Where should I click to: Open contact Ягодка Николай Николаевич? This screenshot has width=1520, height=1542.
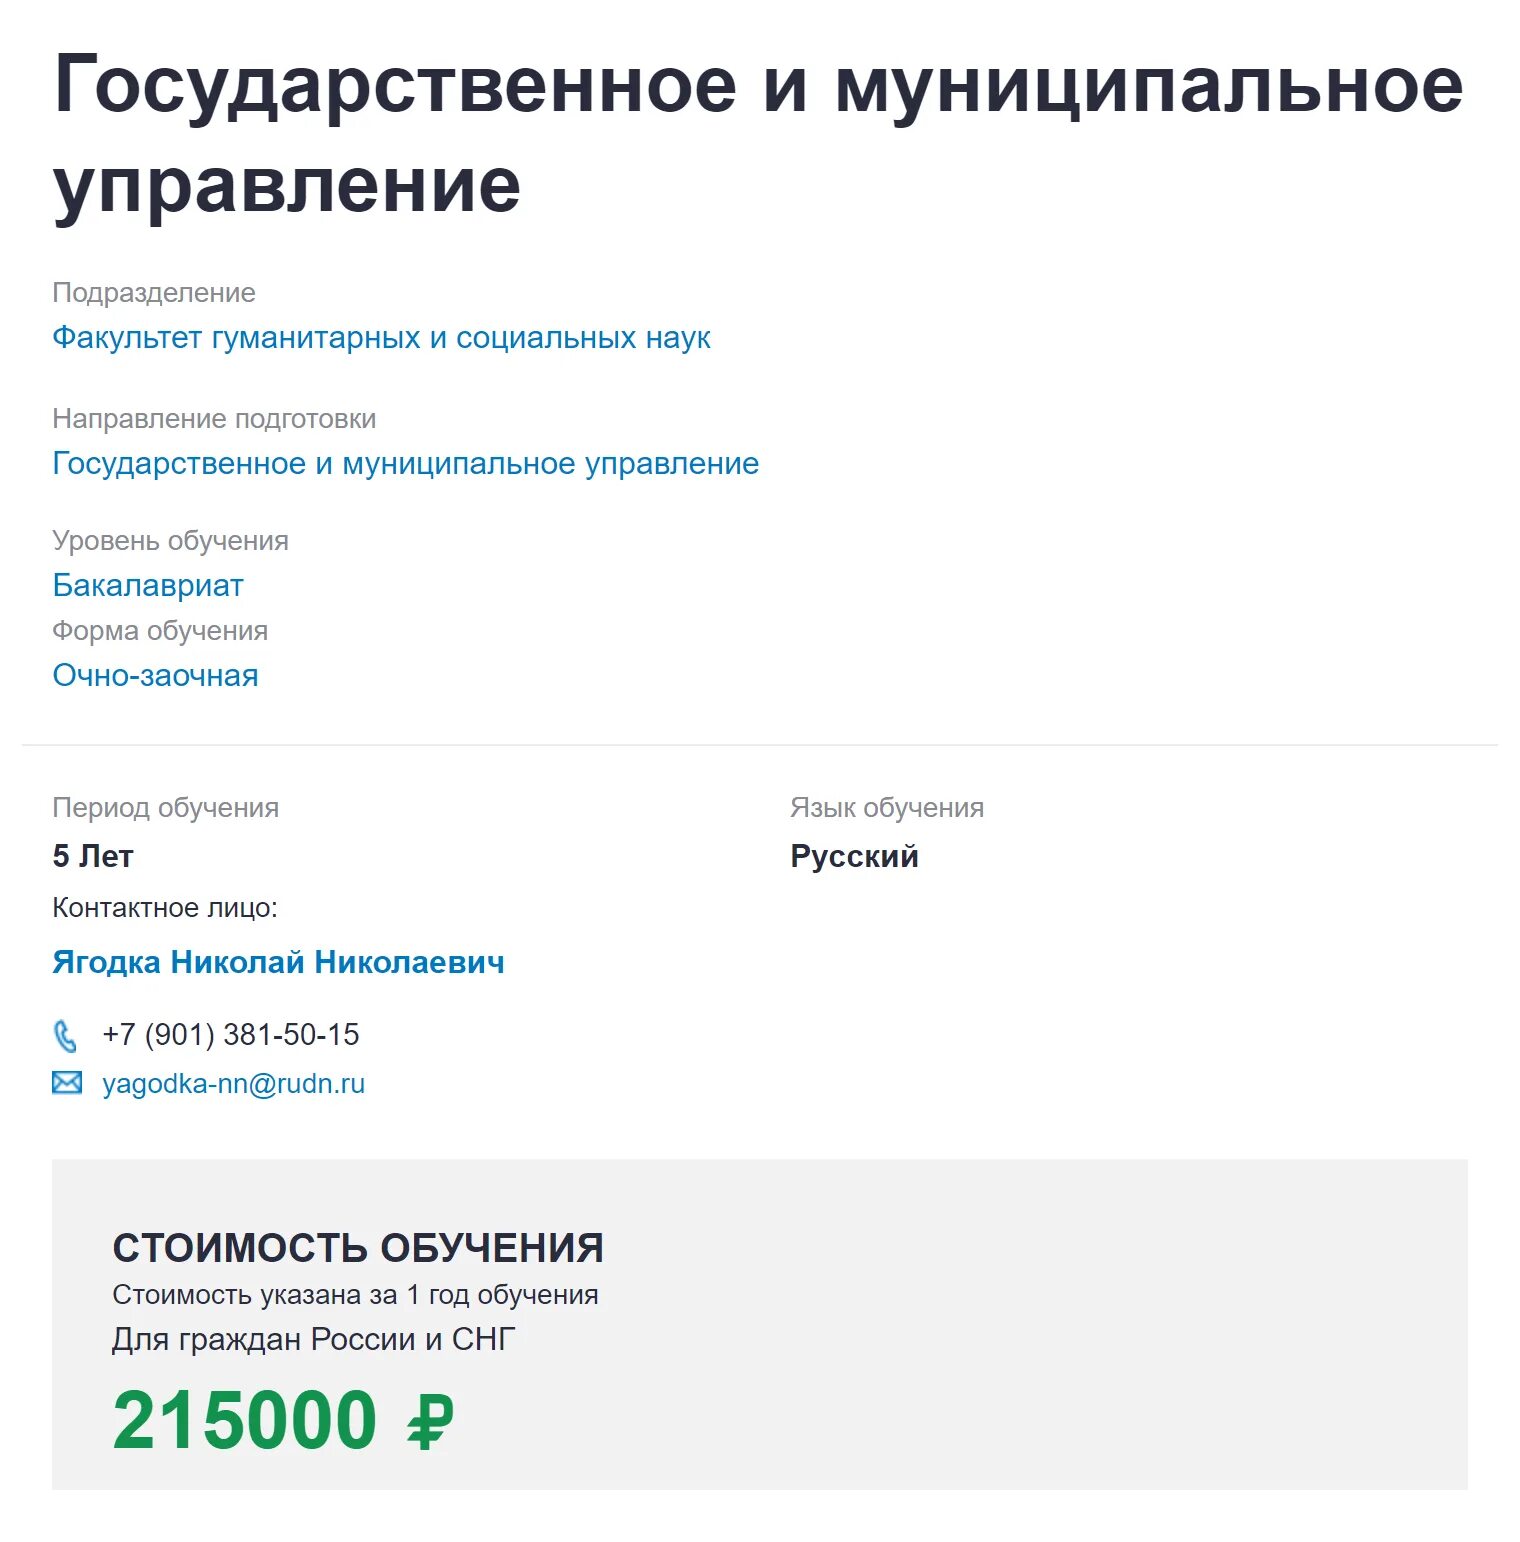click(278, 962)
